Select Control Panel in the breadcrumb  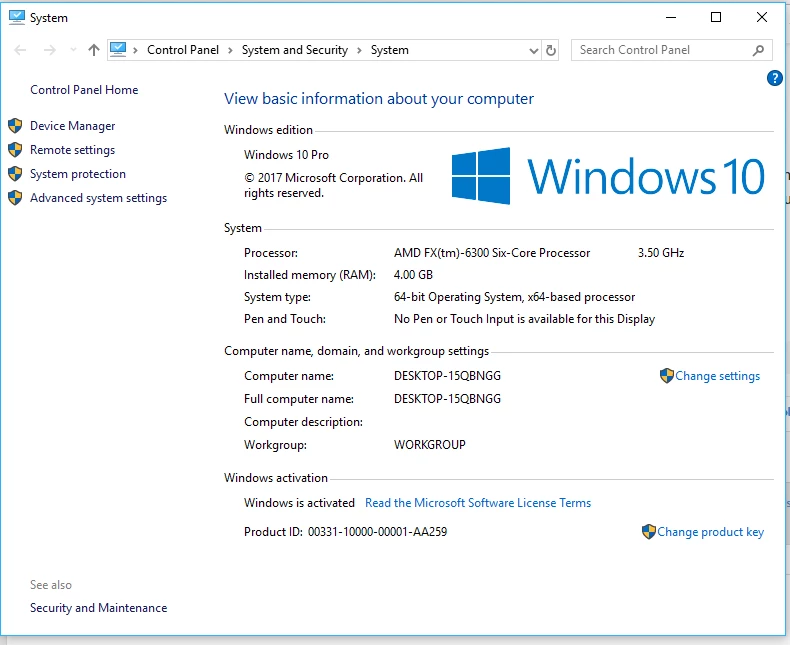point(183,50)
